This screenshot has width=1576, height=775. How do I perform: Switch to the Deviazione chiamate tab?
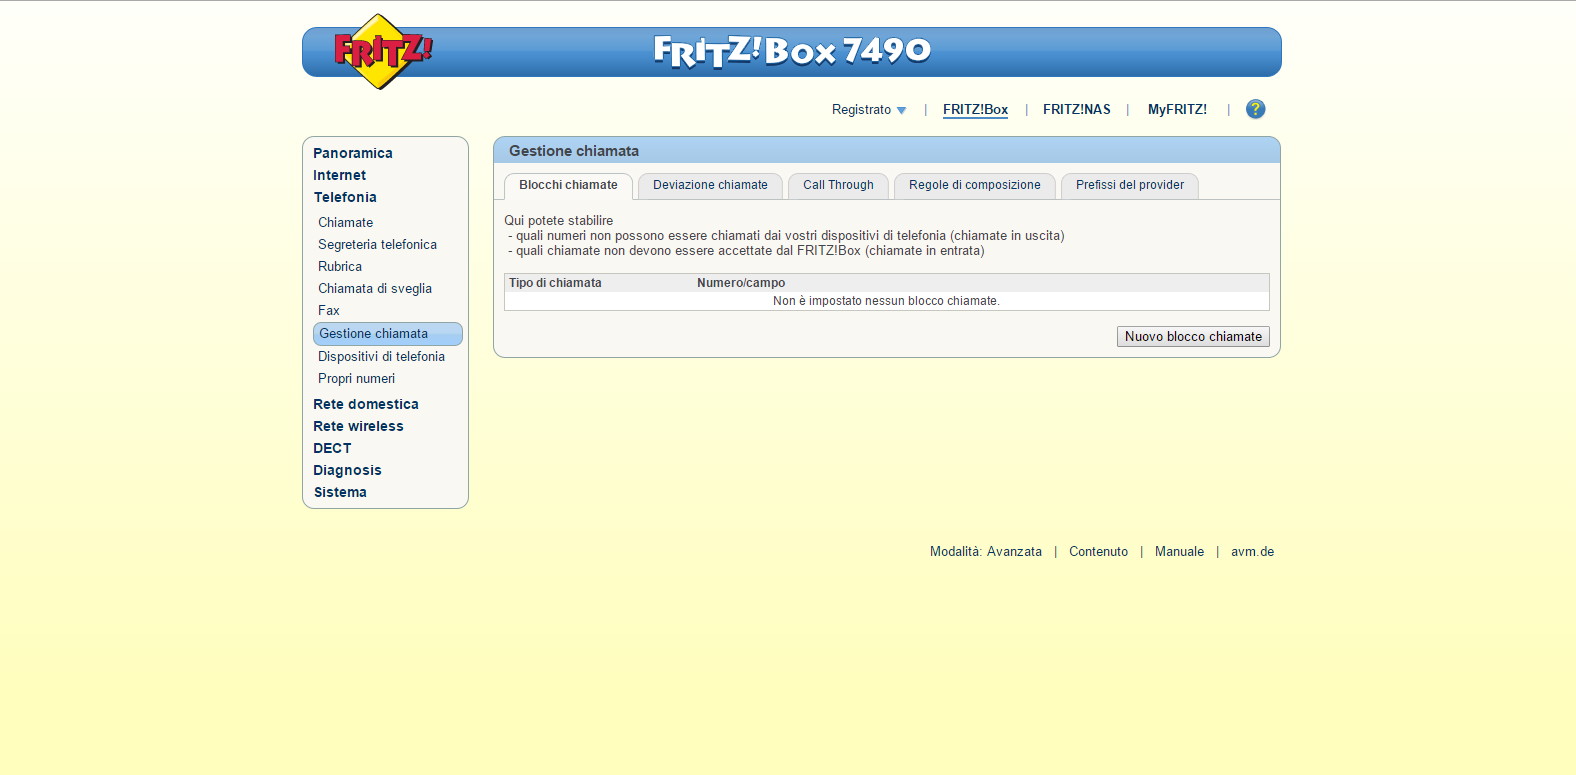point(710,185)
